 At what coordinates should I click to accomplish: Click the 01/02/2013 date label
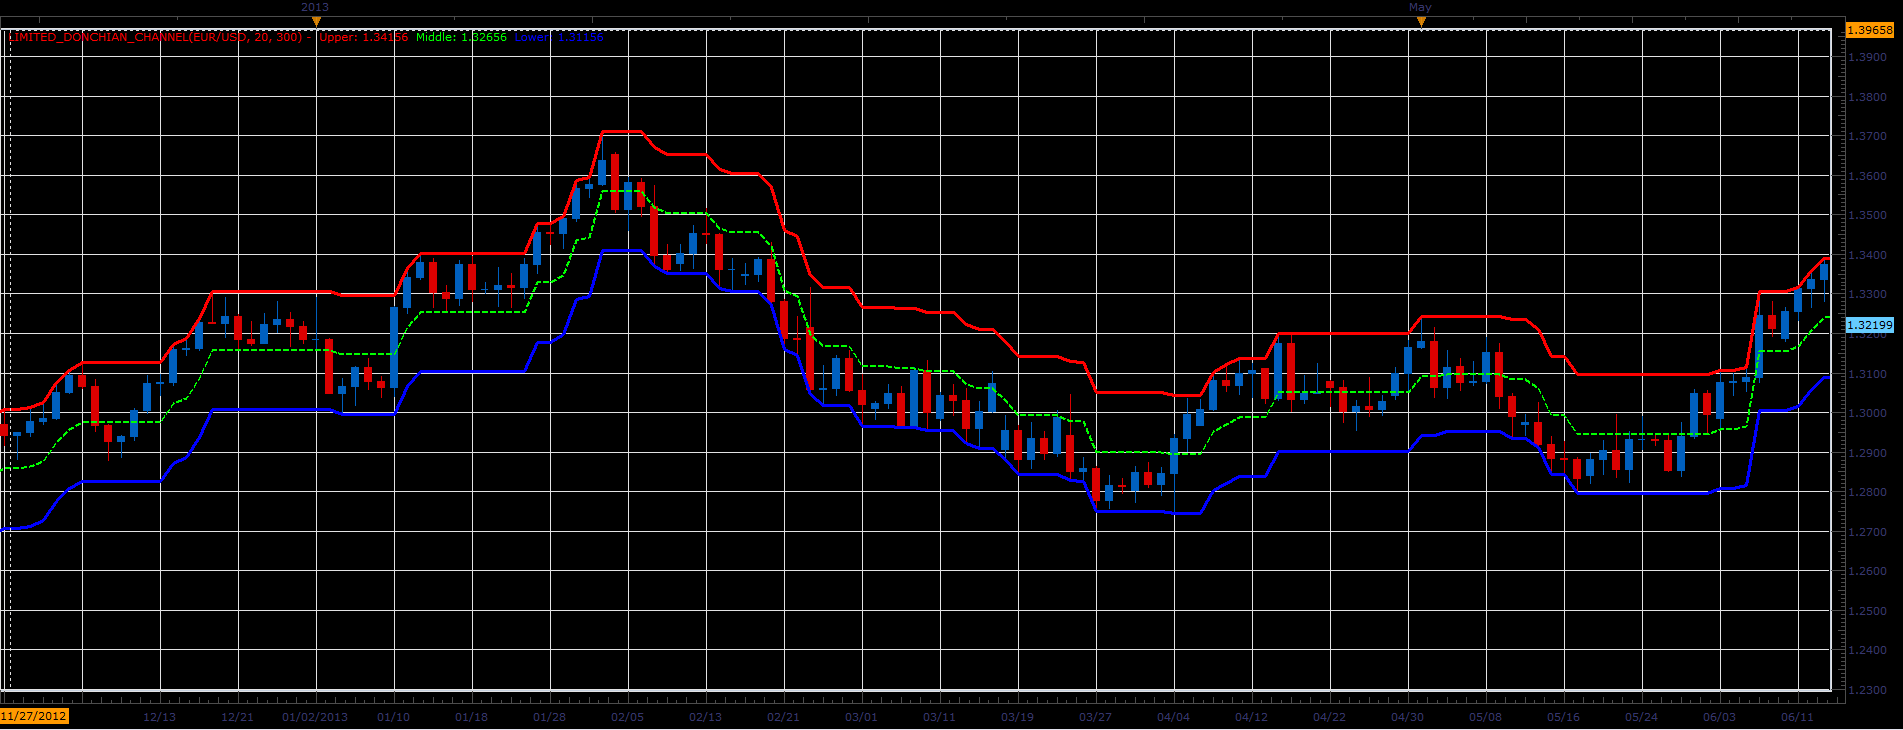pyautogui.click(x=315, y=717)
